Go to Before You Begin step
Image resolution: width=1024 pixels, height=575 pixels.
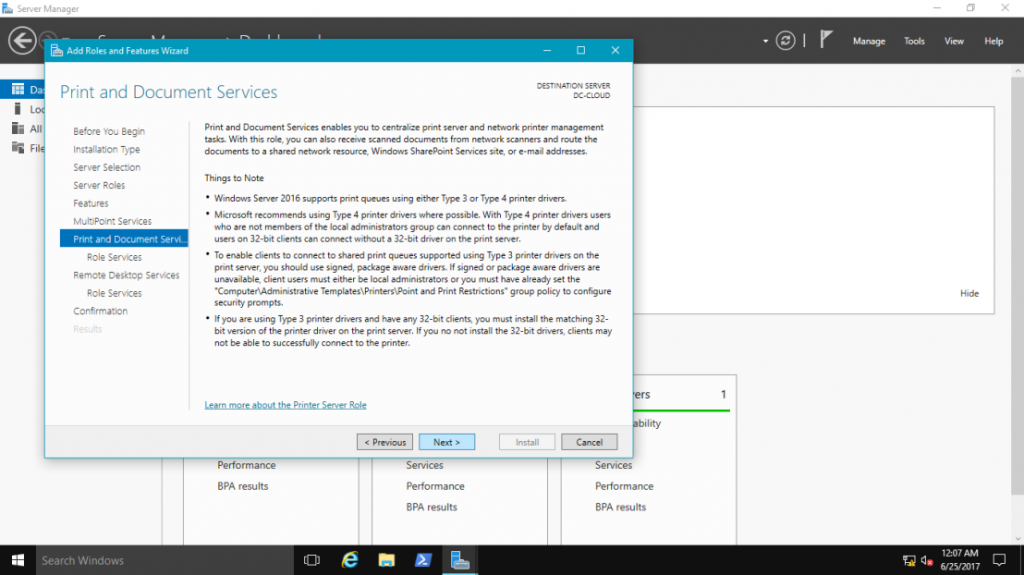[109, 131]
